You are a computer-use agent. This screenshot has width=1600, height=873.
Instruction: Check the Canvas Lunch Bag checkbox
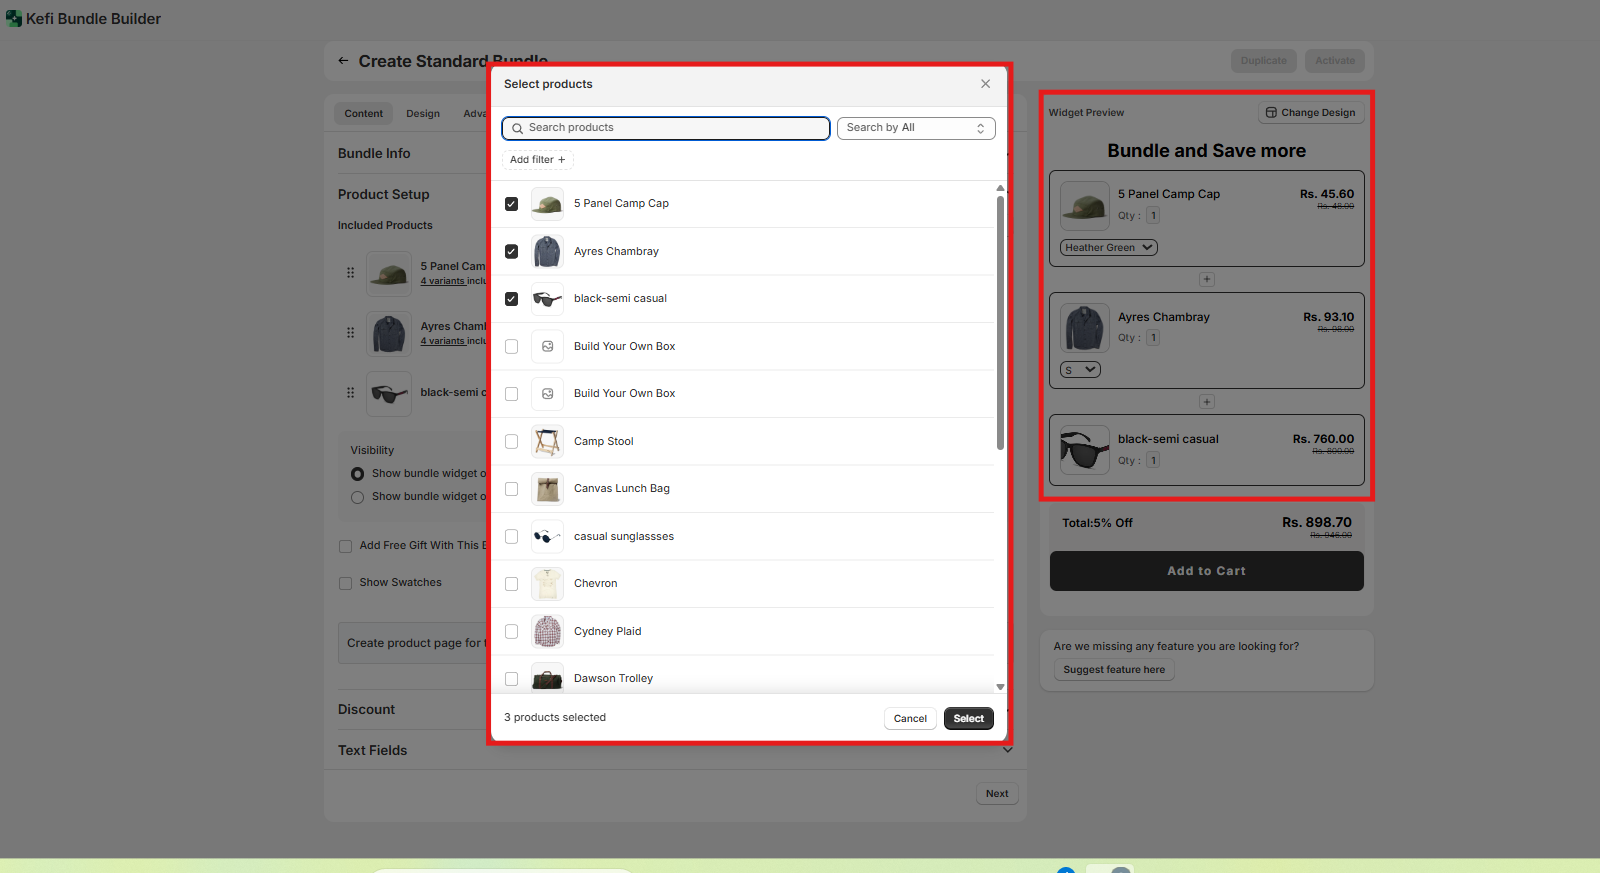pyautogui.click(x=511, y=489)
